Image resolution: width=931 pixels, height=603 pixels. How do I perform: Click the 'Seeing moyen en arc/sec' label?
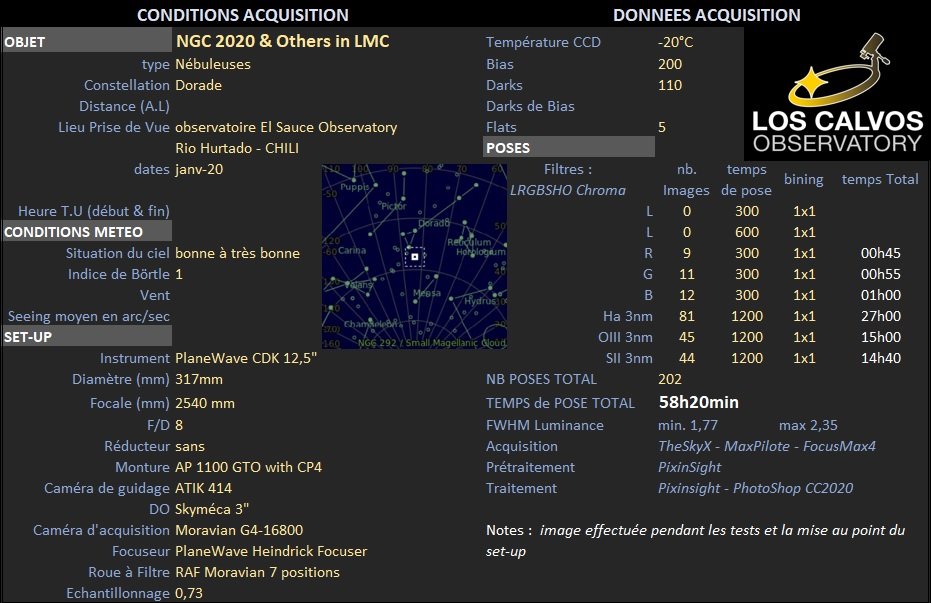tap(88, 316)
